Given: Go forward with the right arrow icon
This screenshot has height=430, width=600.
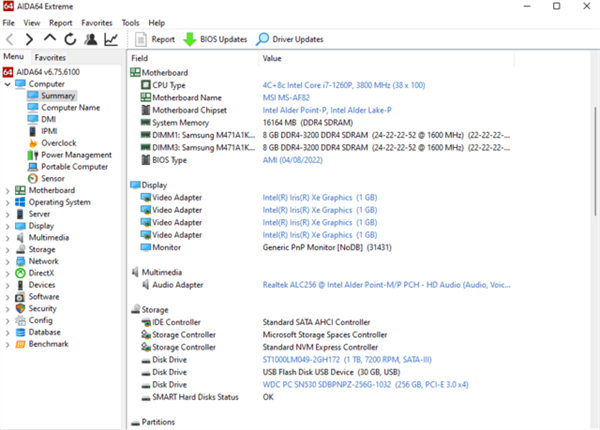Looking at the screenshot, I should tap(31, 39).
